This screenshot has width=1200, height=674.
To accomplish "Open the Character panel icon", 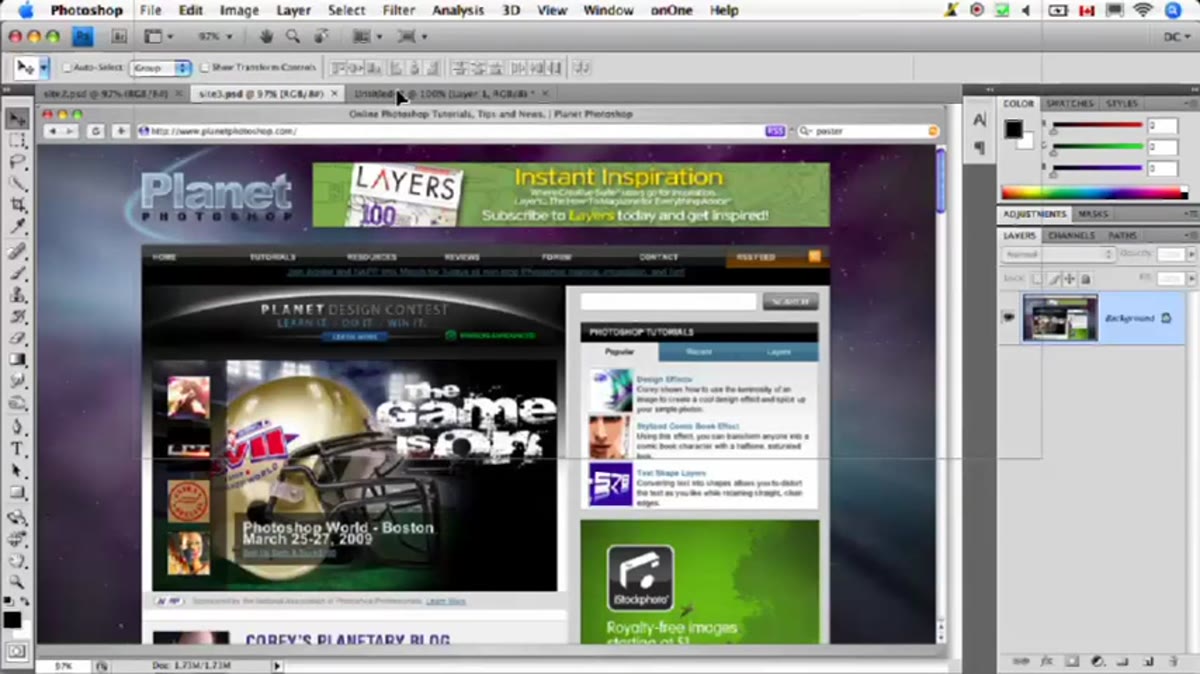I will [979, 121].
